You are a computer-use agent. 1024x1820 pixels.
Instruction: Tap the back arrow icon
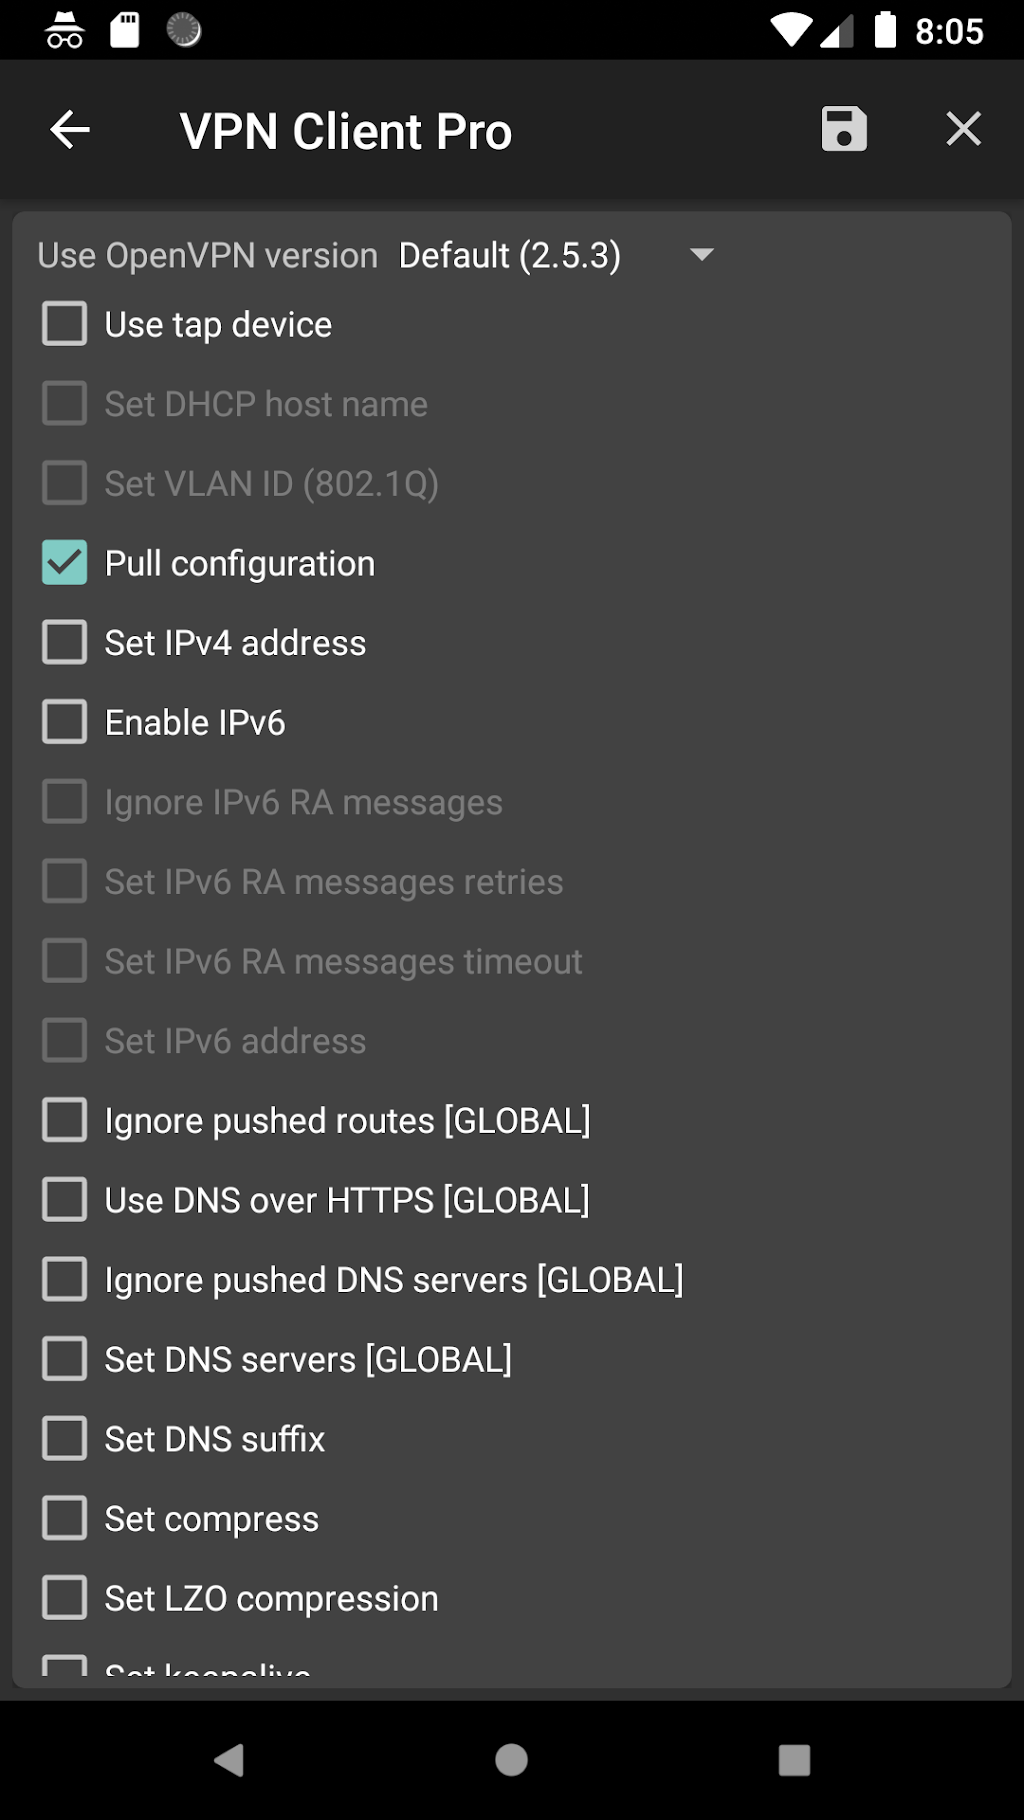[x=70, y=130]
